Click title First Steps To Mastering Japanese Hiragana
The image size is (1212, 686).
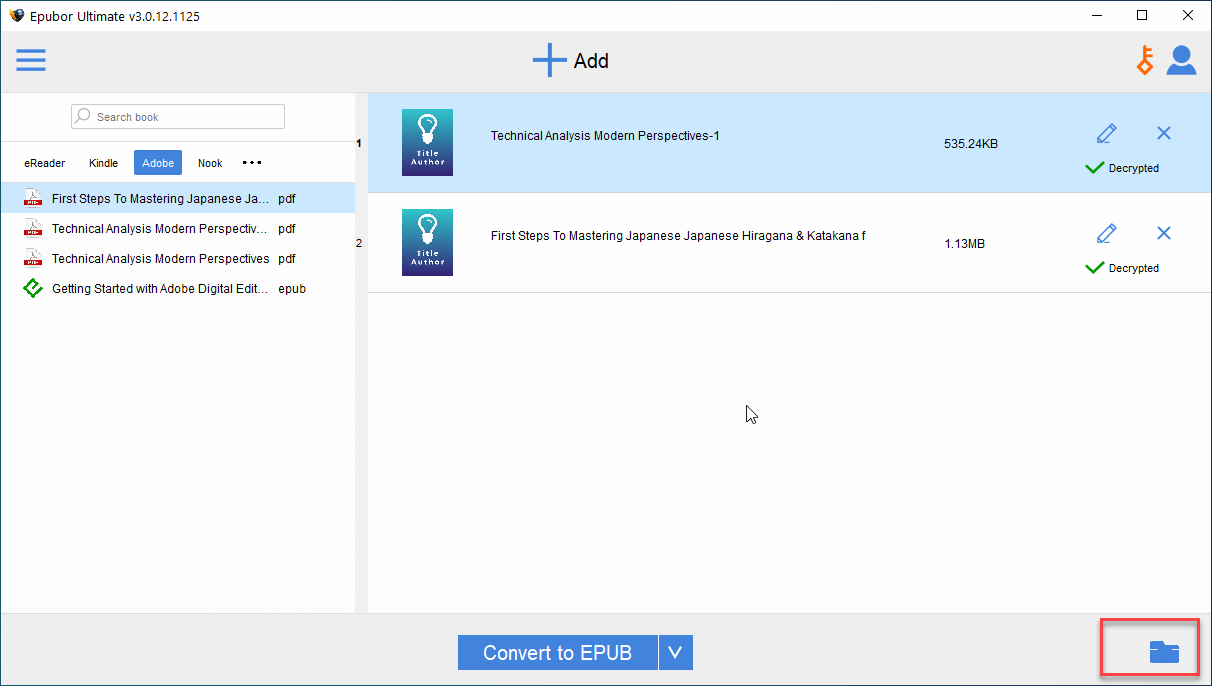click(x=678, y=236)
